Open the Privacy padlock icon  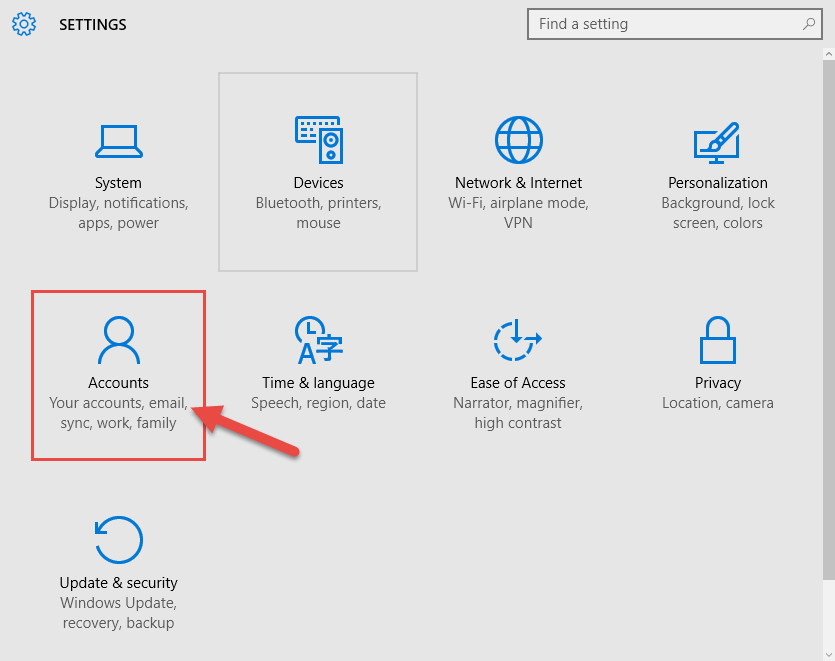[x=718, y=340]
